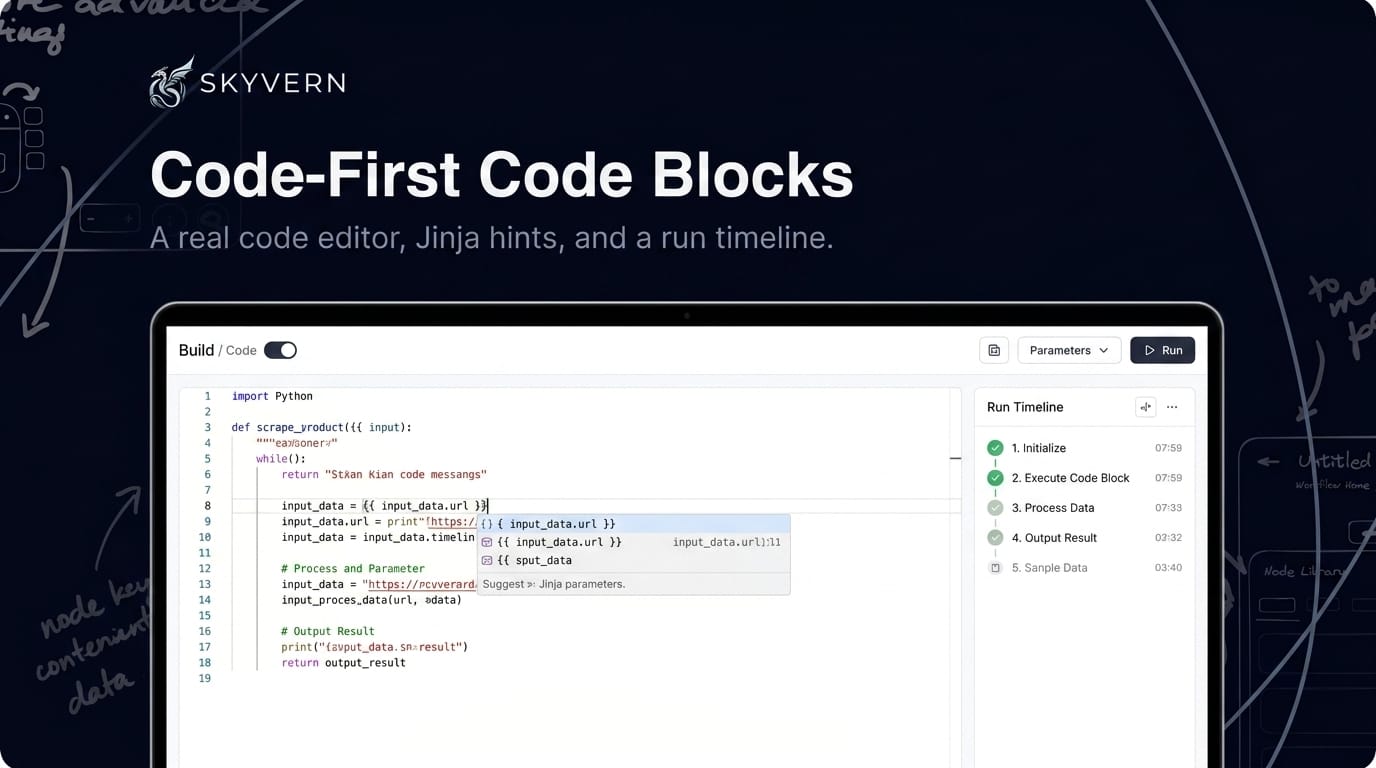Click line number 19 in gutter
The width and height of the screenshot is (1376, 768).
tap(205, 678)
